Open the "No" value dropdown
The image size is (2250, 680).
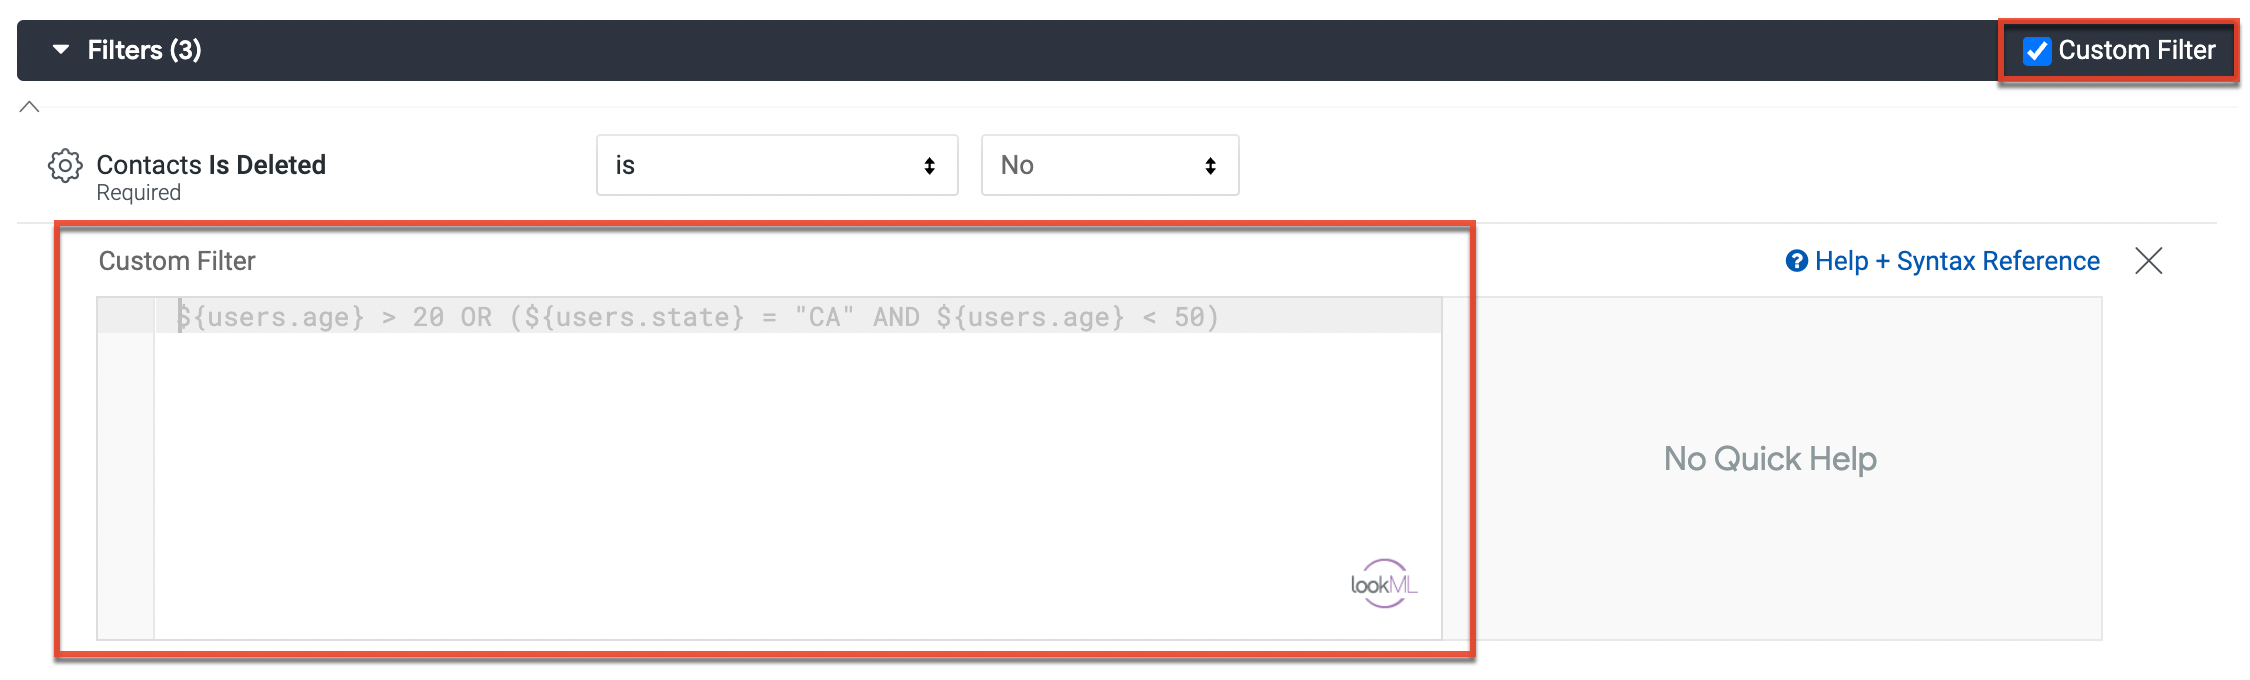[x=1109, y=165]
